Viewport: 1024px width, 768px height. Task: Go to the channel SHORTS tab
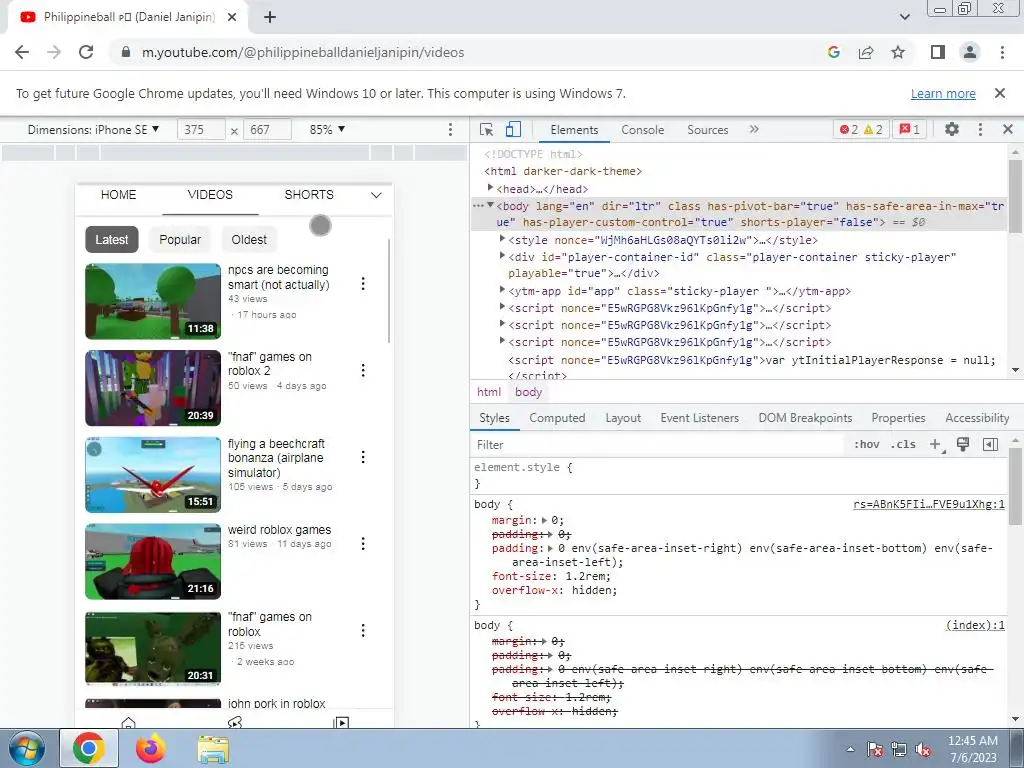click(309, 195)
